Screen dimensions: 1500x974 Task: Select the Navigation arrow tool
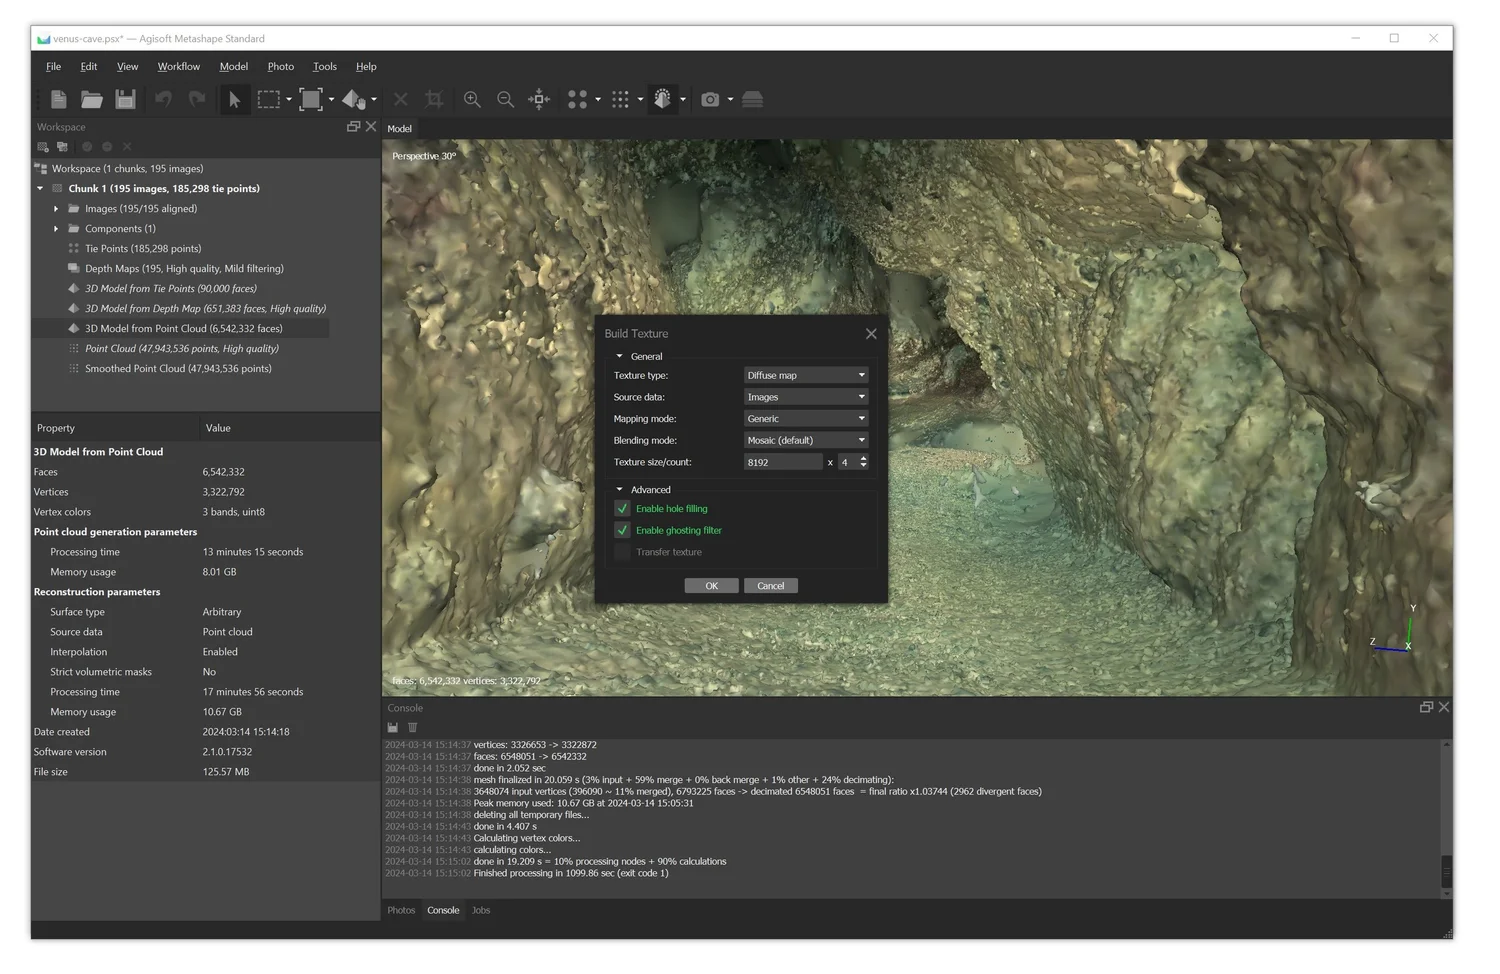coord(234,99)
